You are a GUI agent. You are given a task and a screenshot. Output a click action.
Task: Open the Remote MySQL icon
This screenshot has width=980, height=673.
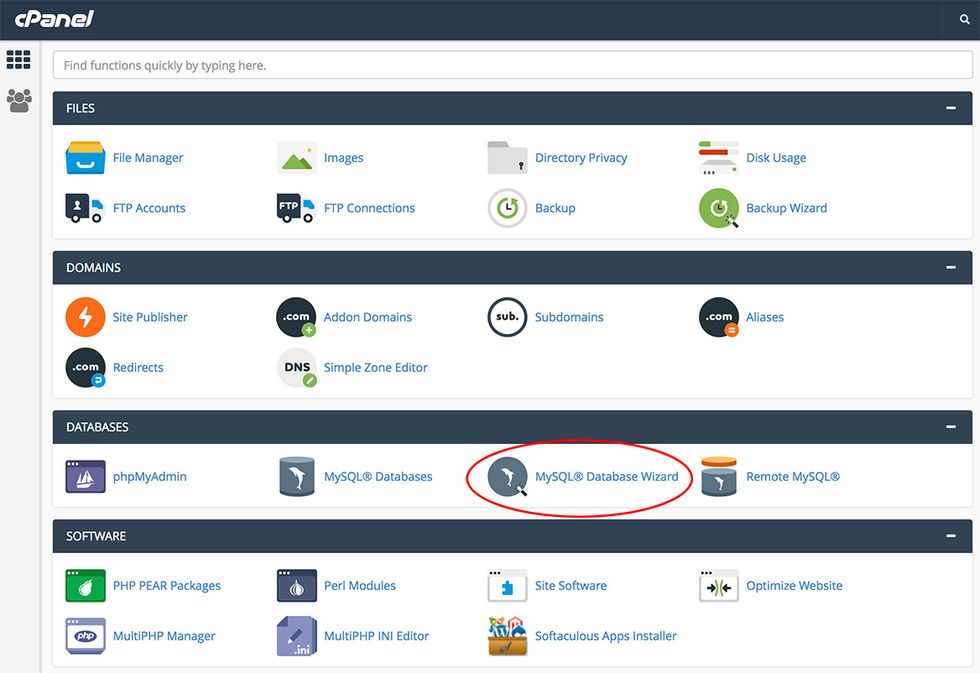pyautogui.click(x=719, y=476)
